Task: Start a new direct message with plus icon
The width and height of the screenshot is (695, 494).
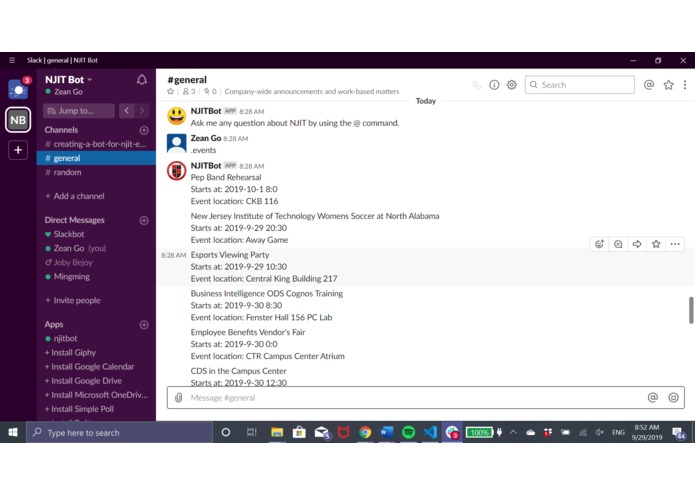Action: (x=144, y=220)
